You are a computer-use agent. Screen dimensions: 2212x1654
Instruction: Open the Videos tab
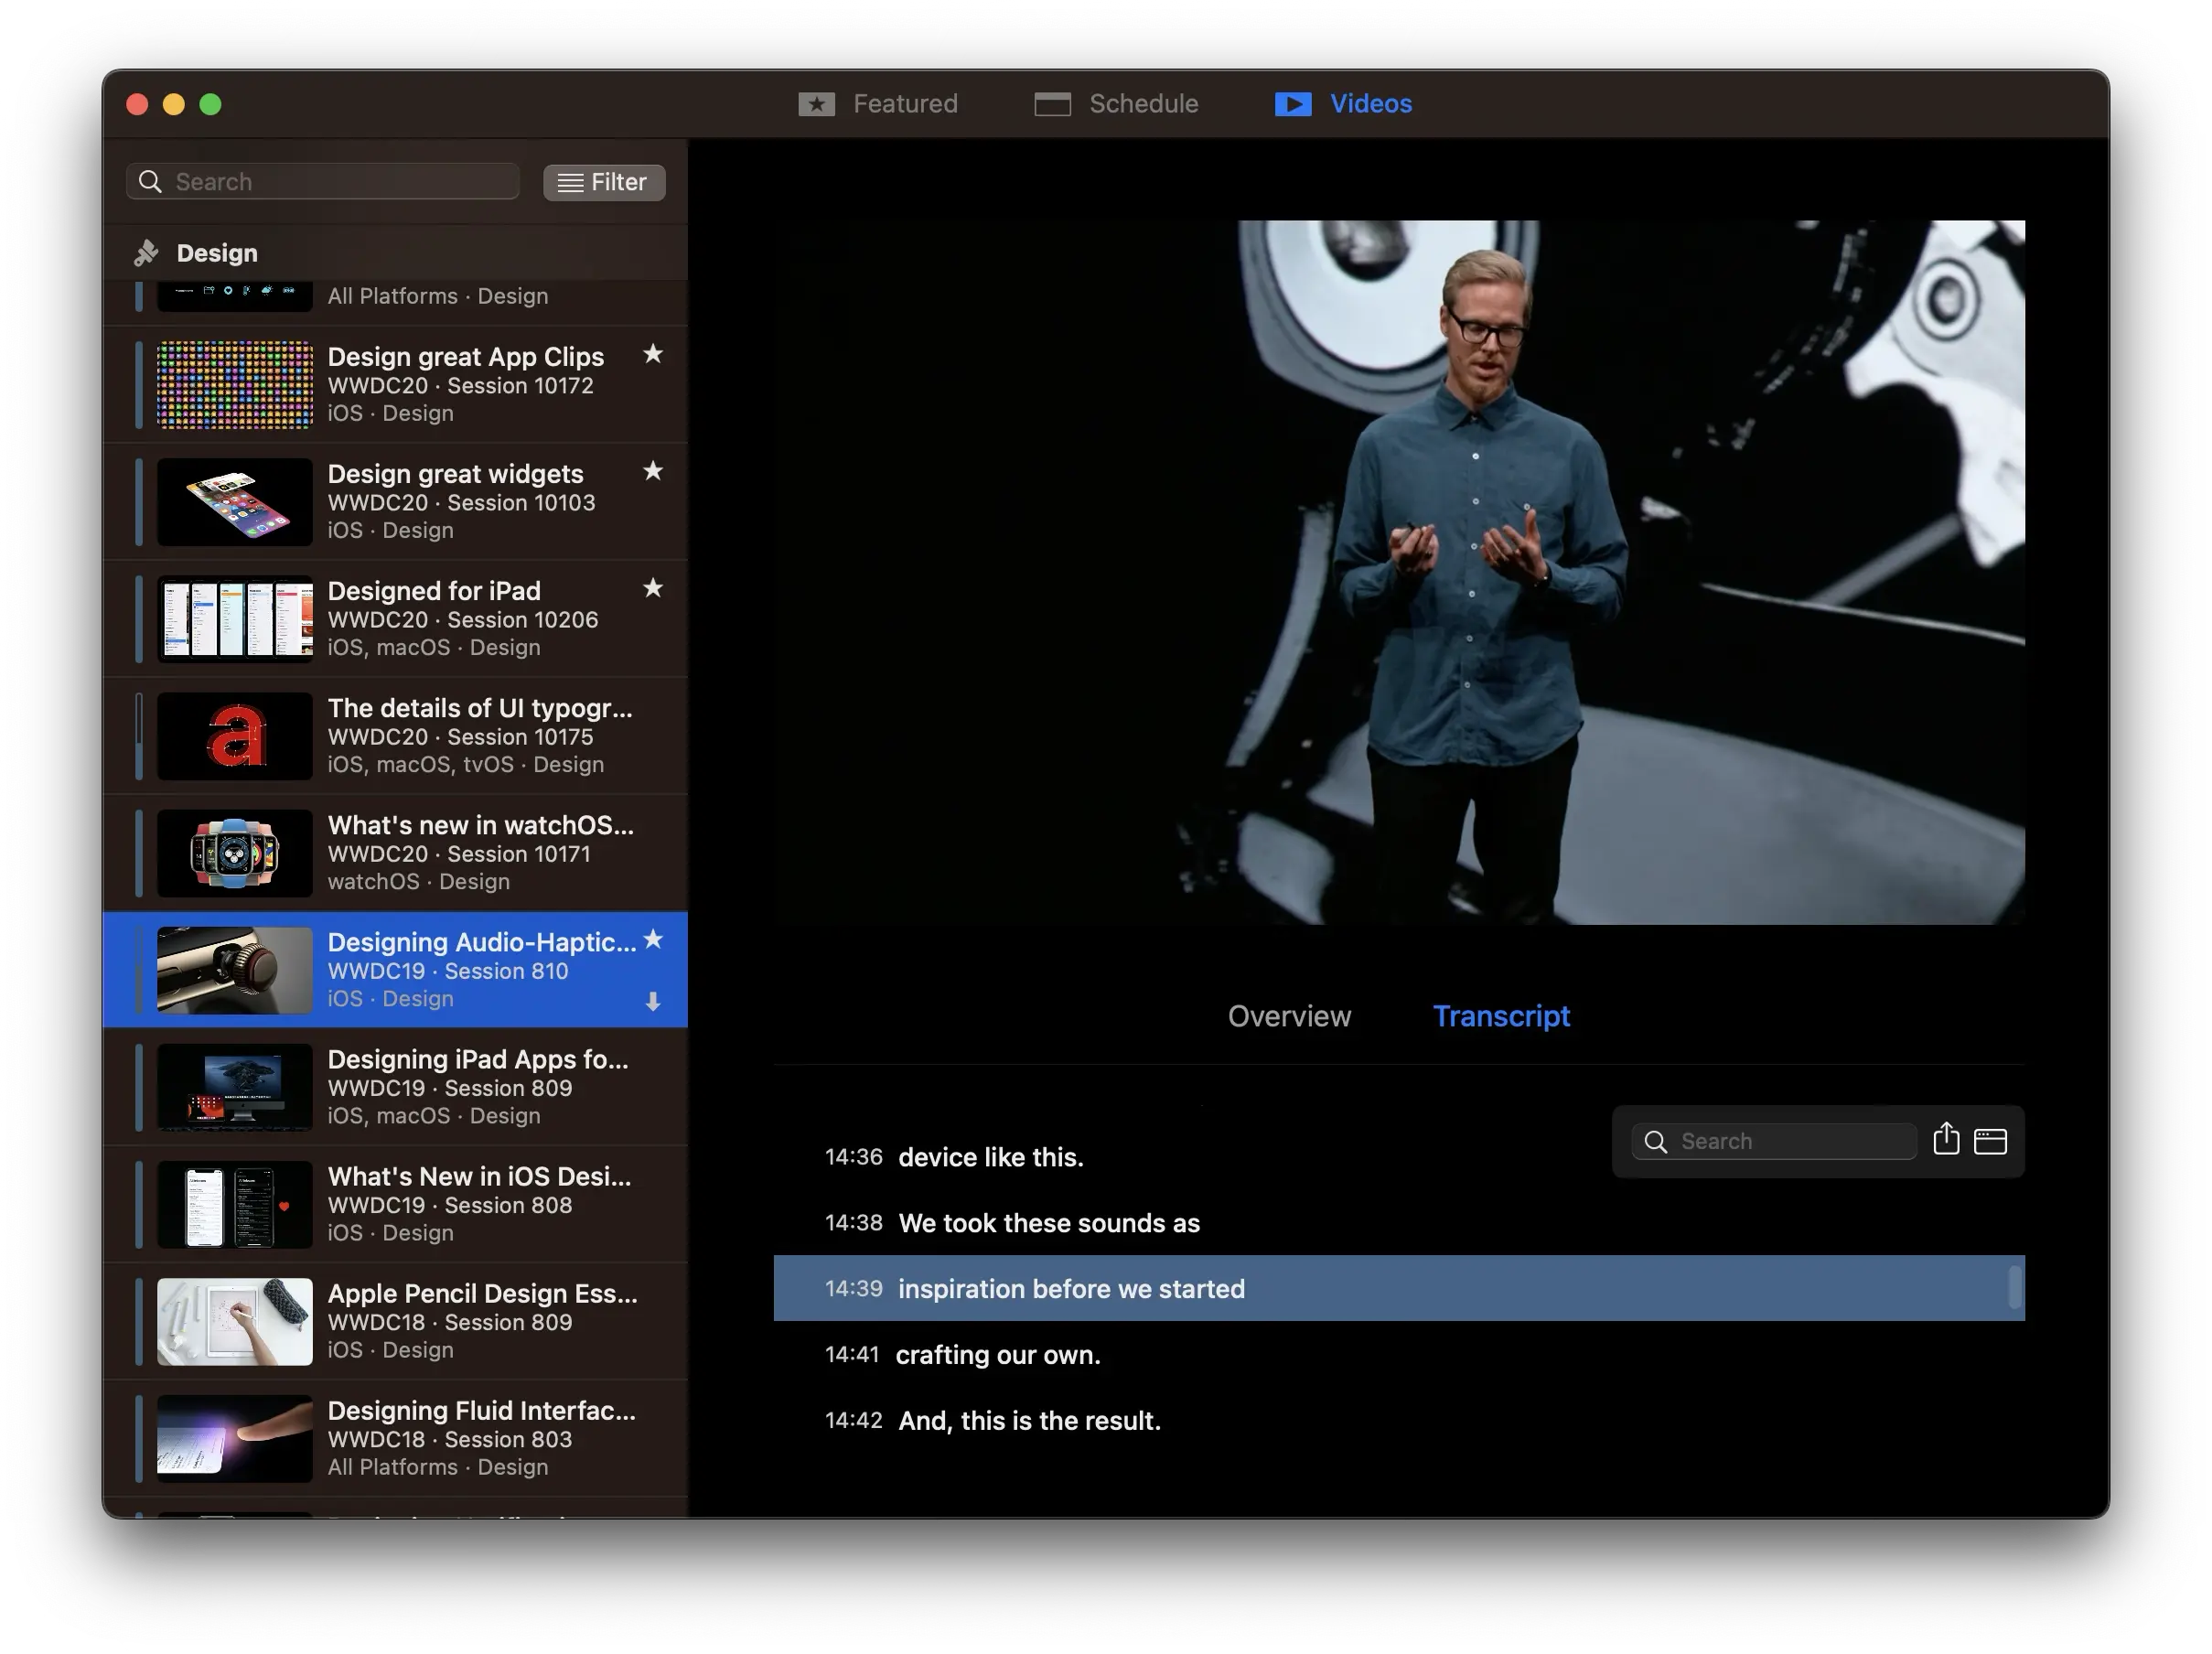point(1344,104)
